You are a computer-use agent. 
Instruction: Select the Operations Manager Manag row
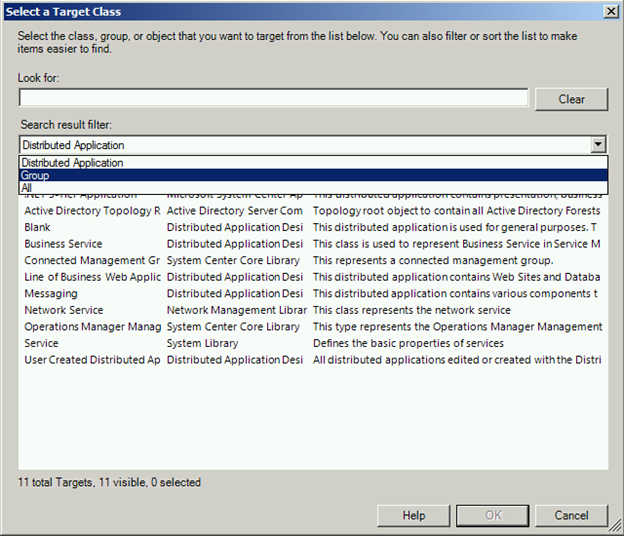(x=313, y=327)
